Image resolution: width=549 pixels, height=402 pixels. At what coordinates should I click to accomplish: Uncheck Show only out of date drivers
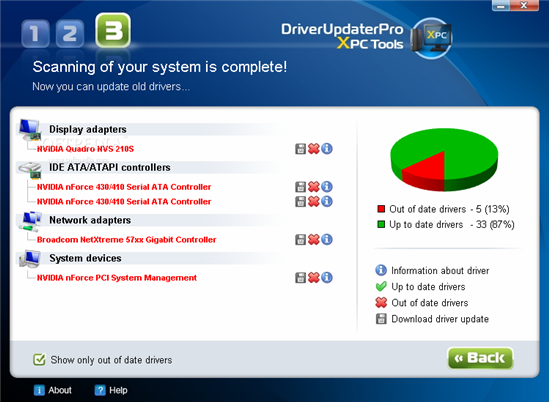pos(39,359)
